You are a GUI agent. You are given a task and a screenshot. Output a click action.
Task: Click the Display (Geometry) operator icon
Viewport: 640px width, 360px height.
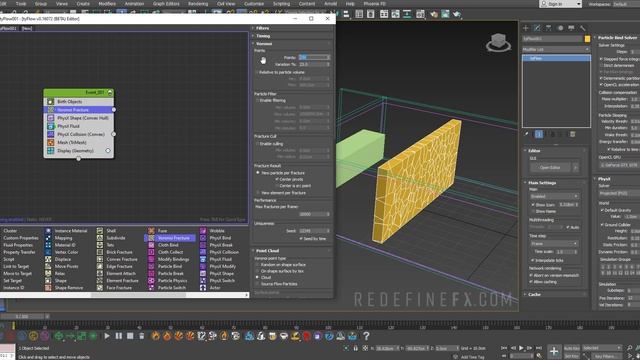[51, 151]
